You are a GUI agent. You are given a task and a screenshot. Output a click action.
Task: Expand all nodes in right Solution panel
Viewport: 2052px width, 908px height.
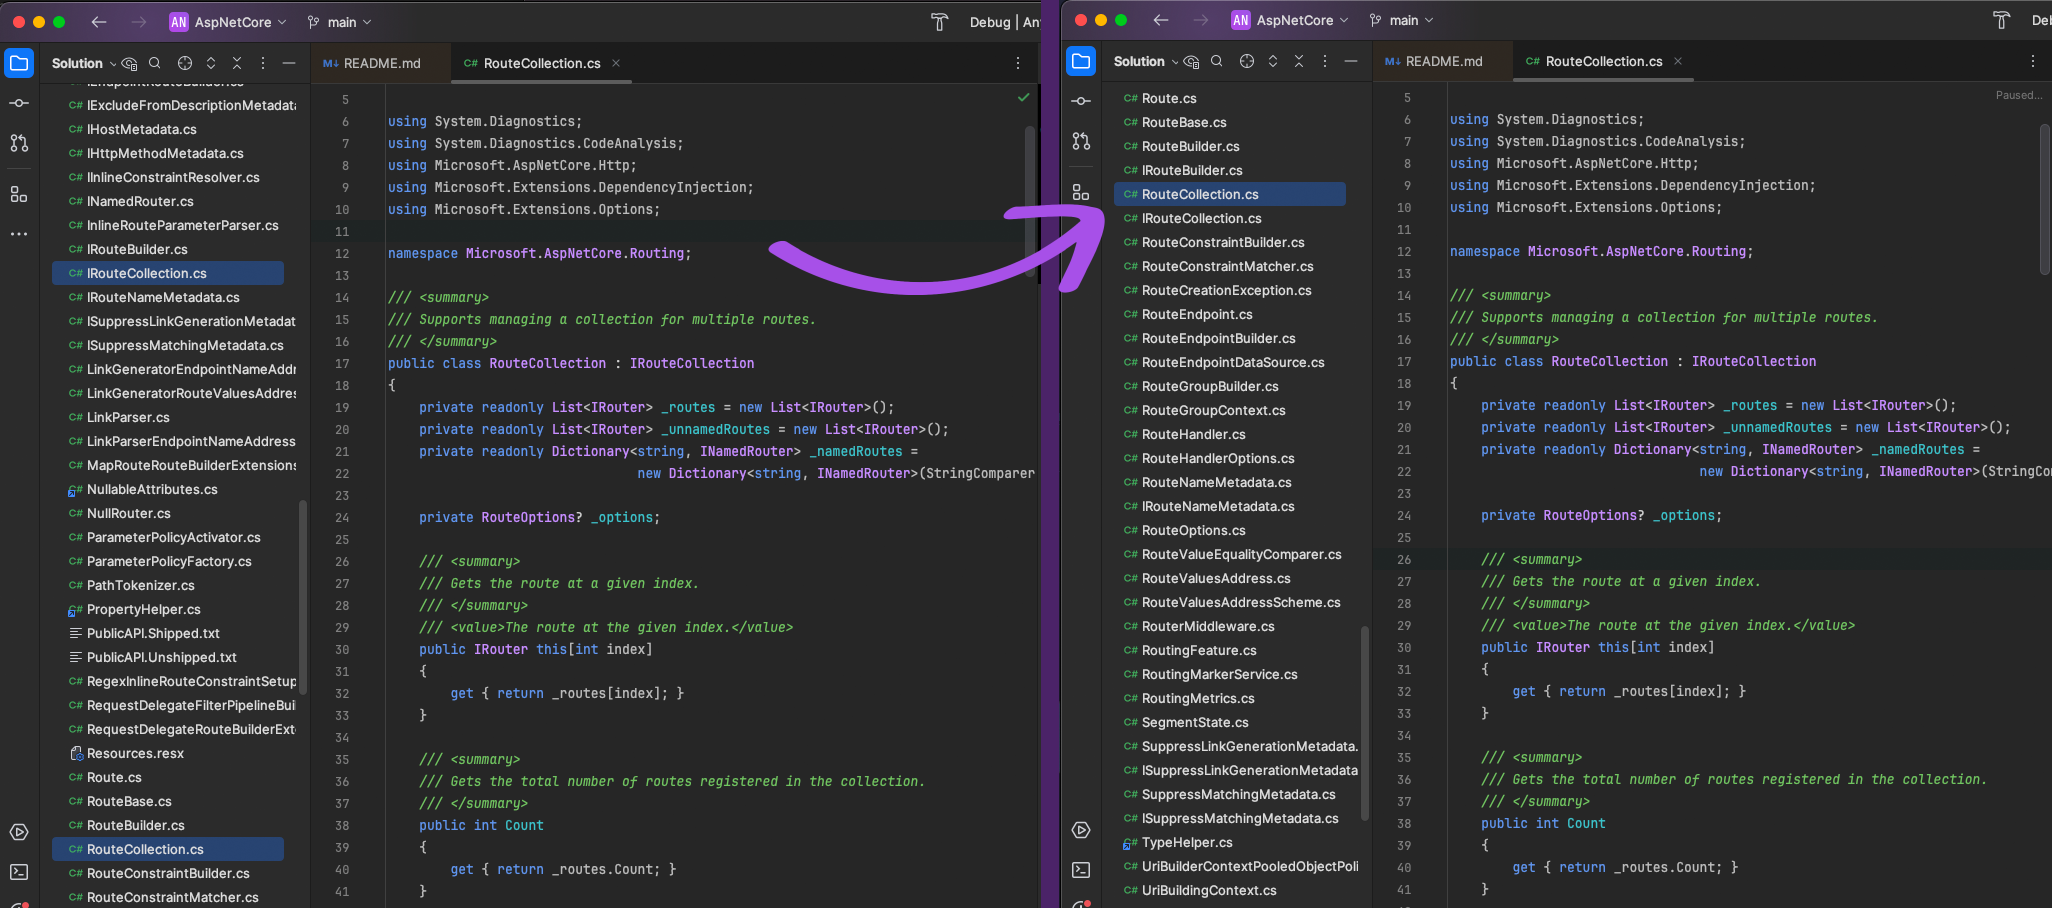(1273, 61)
